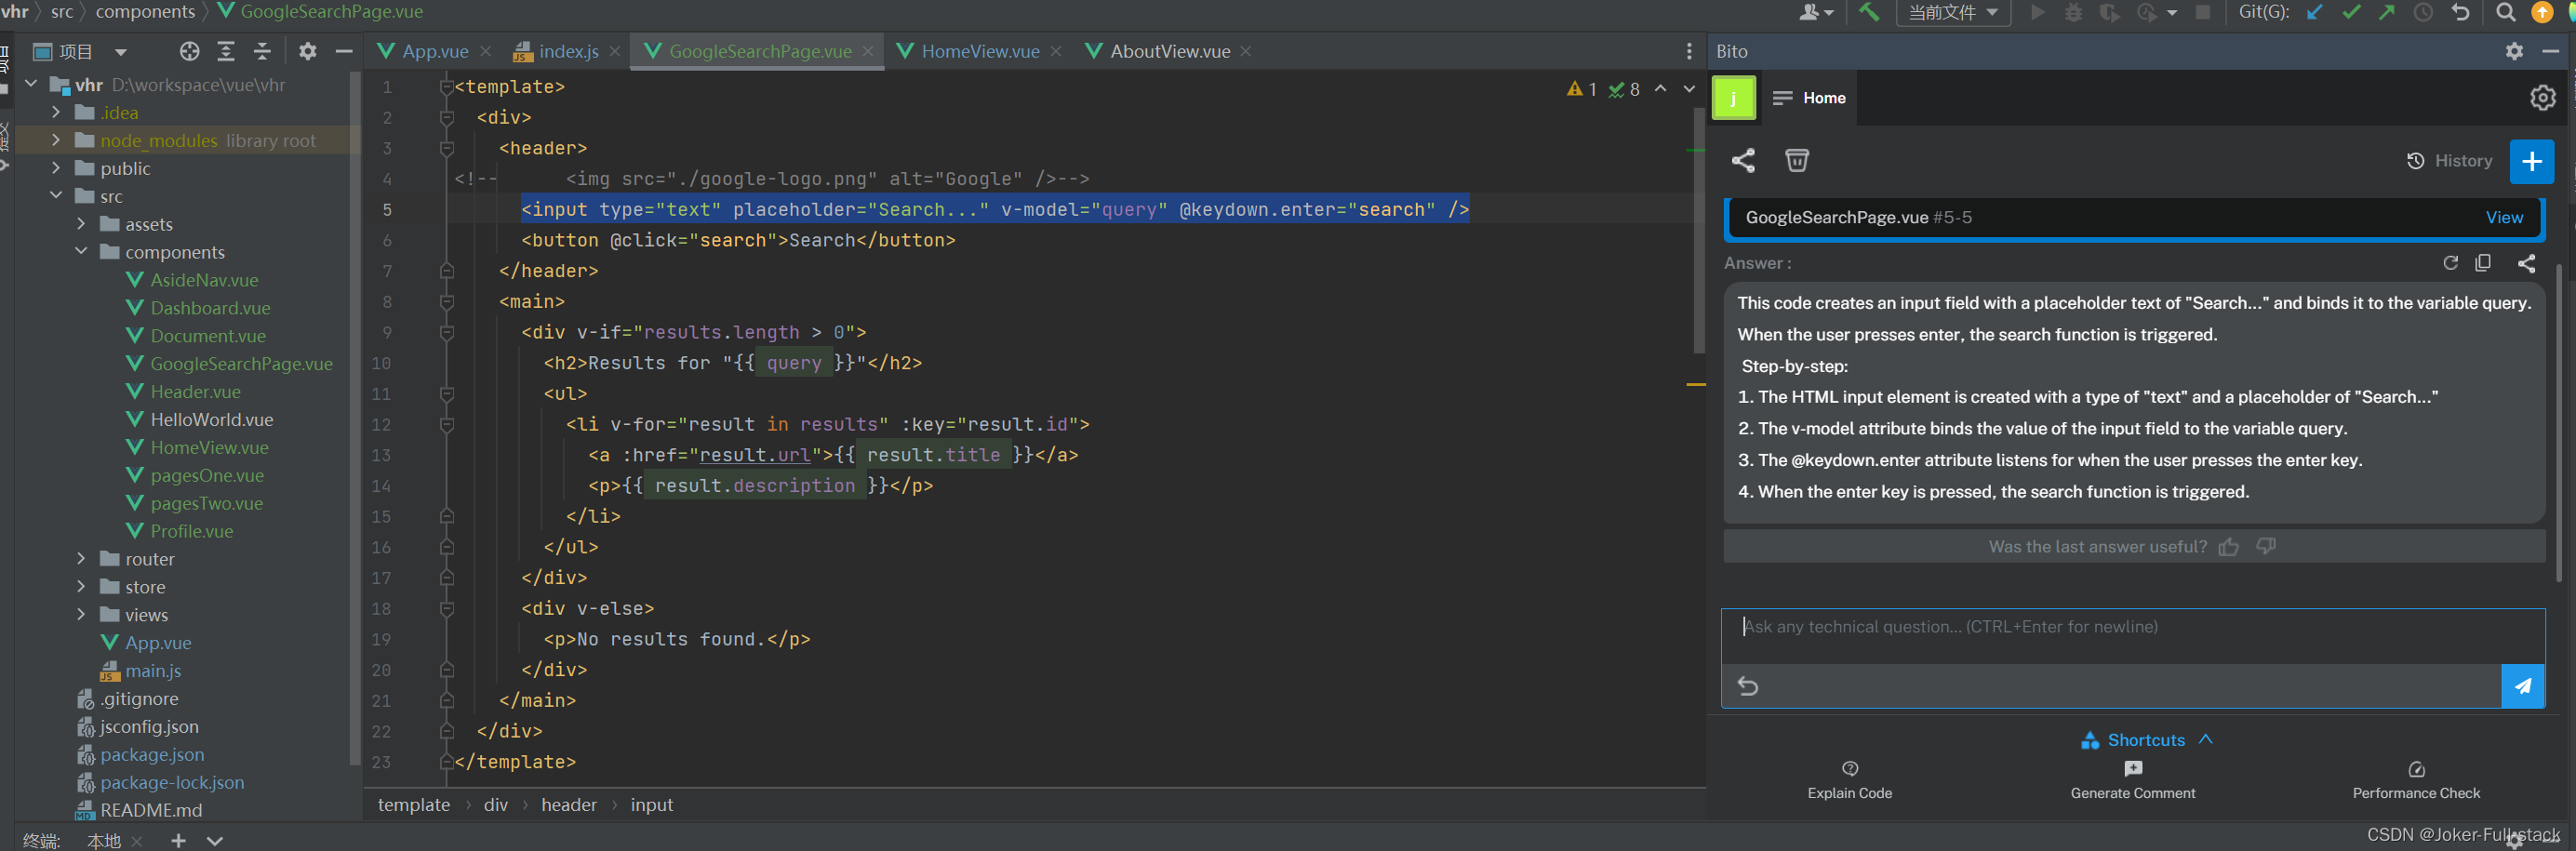Expand the assets folder
The height and width of the screenshot is (851, 2576).
click(x=81, y=224)
